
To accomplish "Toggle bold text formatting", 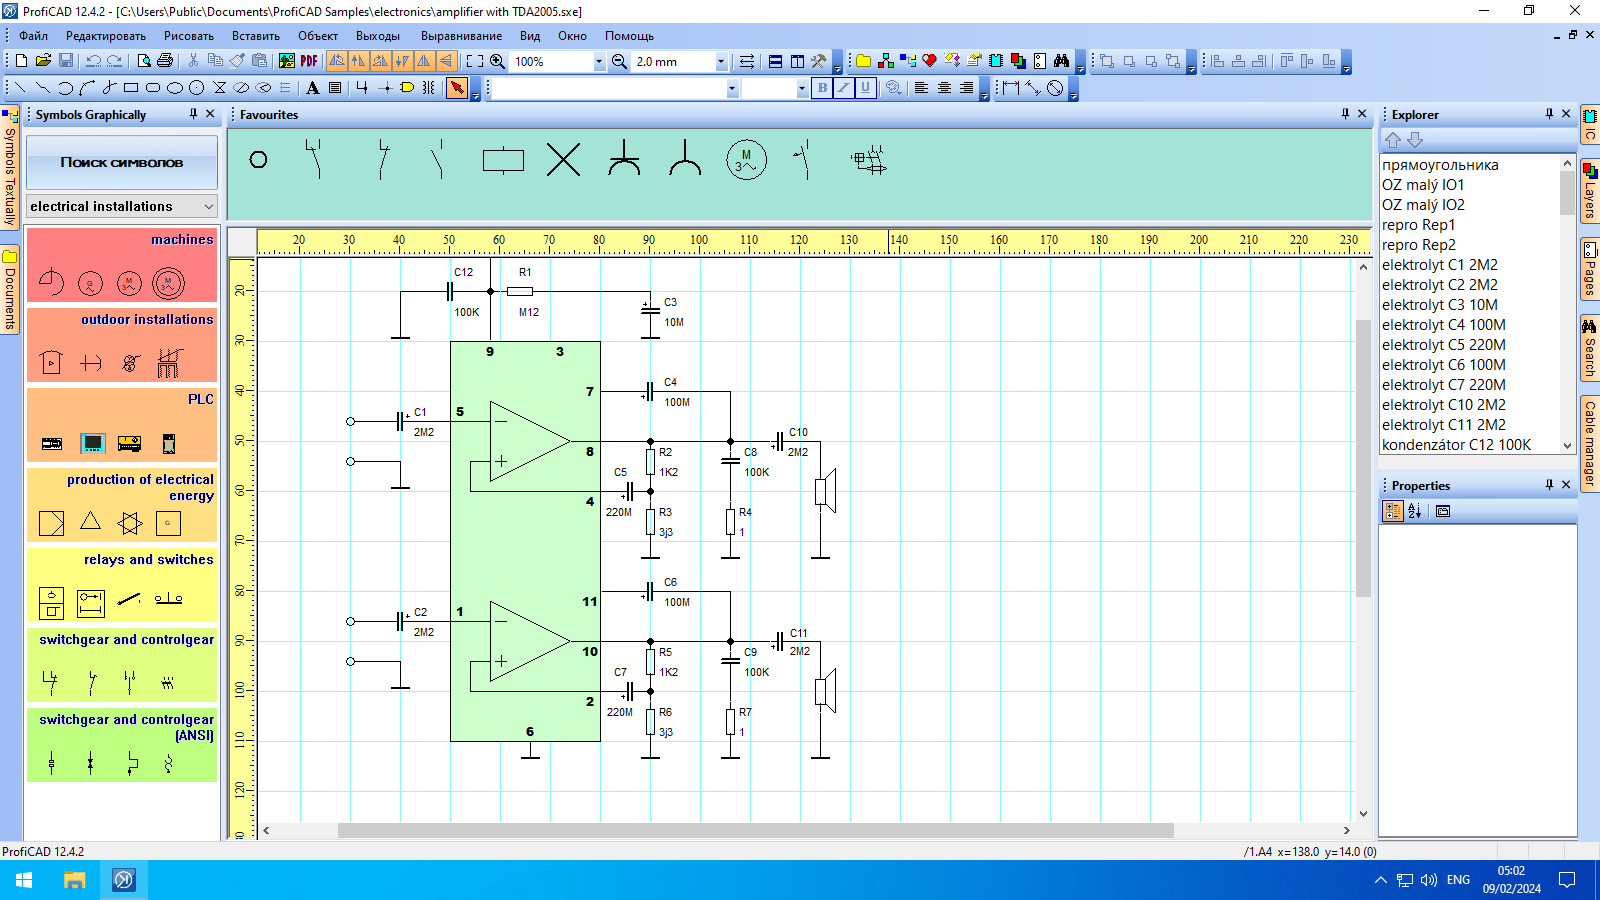I will coord(822,88).
